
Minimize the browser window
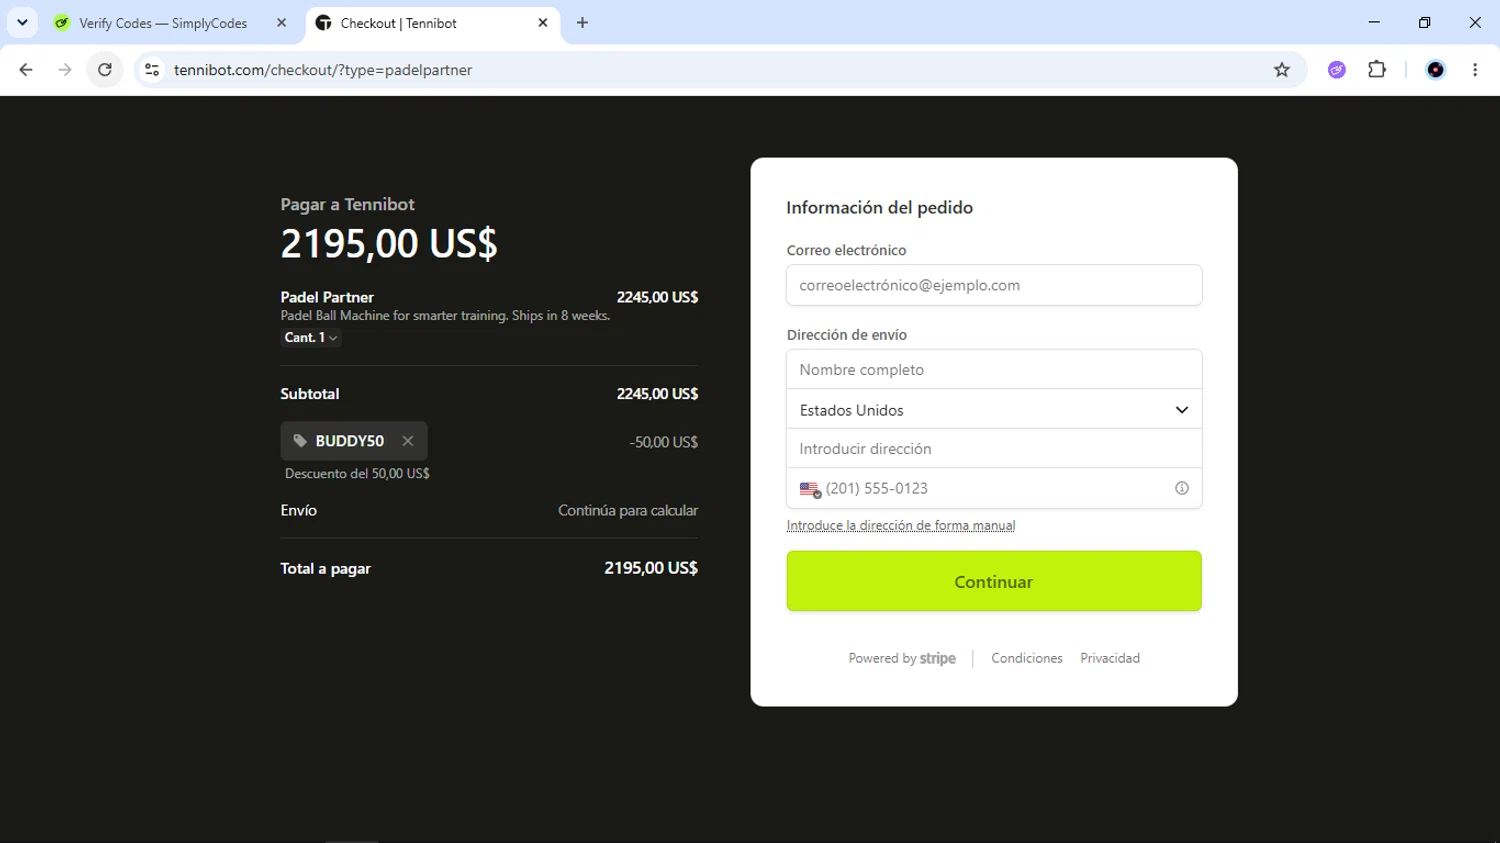point(1374,22)
